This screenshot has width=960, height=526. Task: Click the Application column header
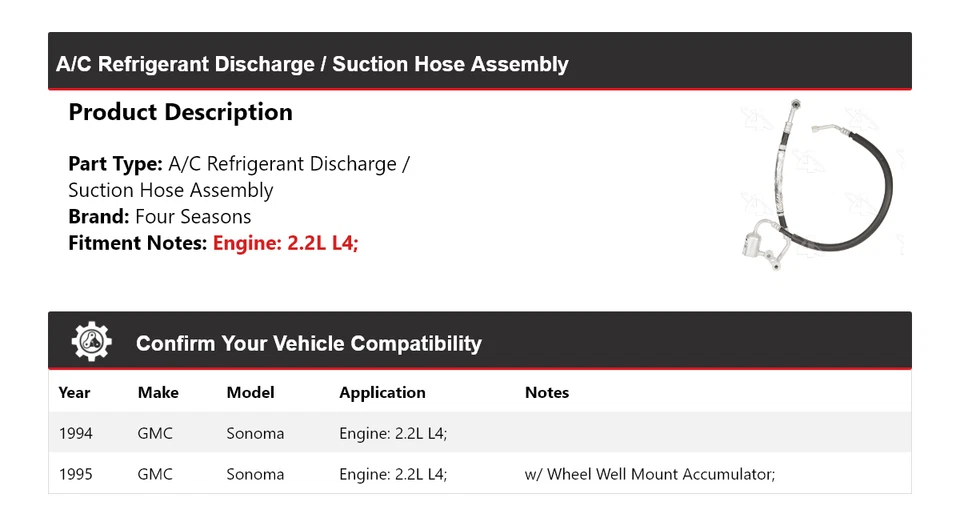pyautogui.click(x=382, y=393)
